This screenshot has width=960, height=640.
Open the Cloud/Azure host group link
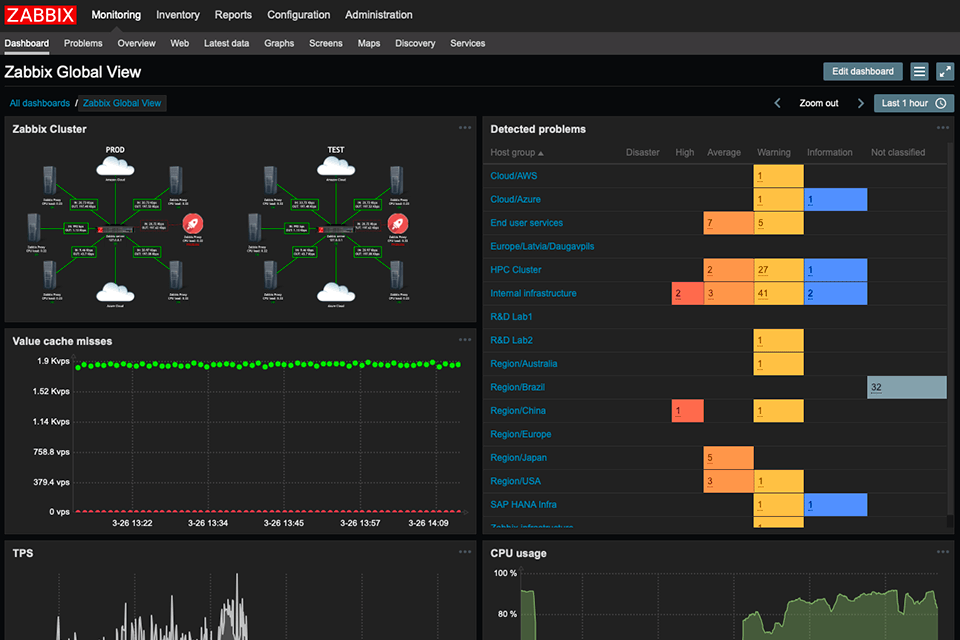click(x=515, y=199)
